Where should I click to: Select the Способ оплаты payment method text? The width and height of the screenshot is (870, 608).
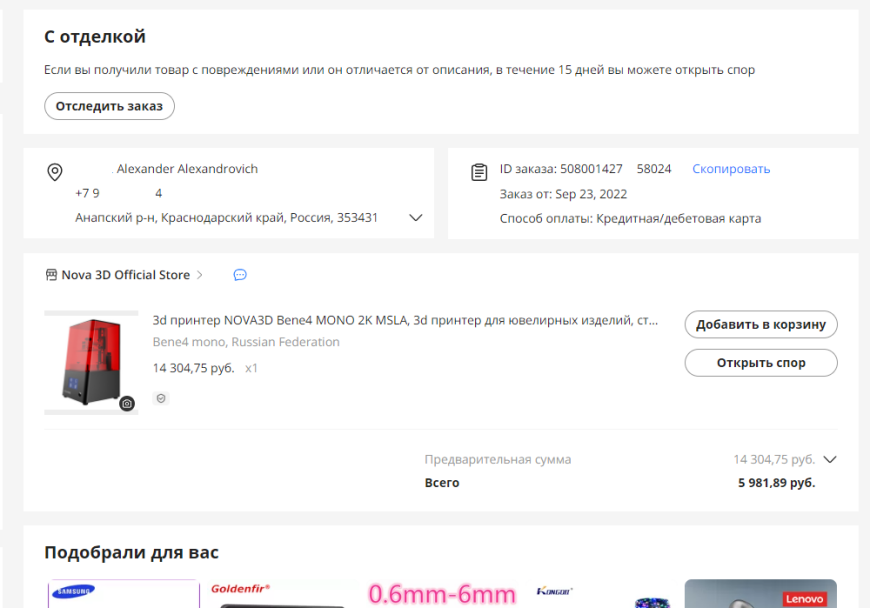[x=630, y=219]
